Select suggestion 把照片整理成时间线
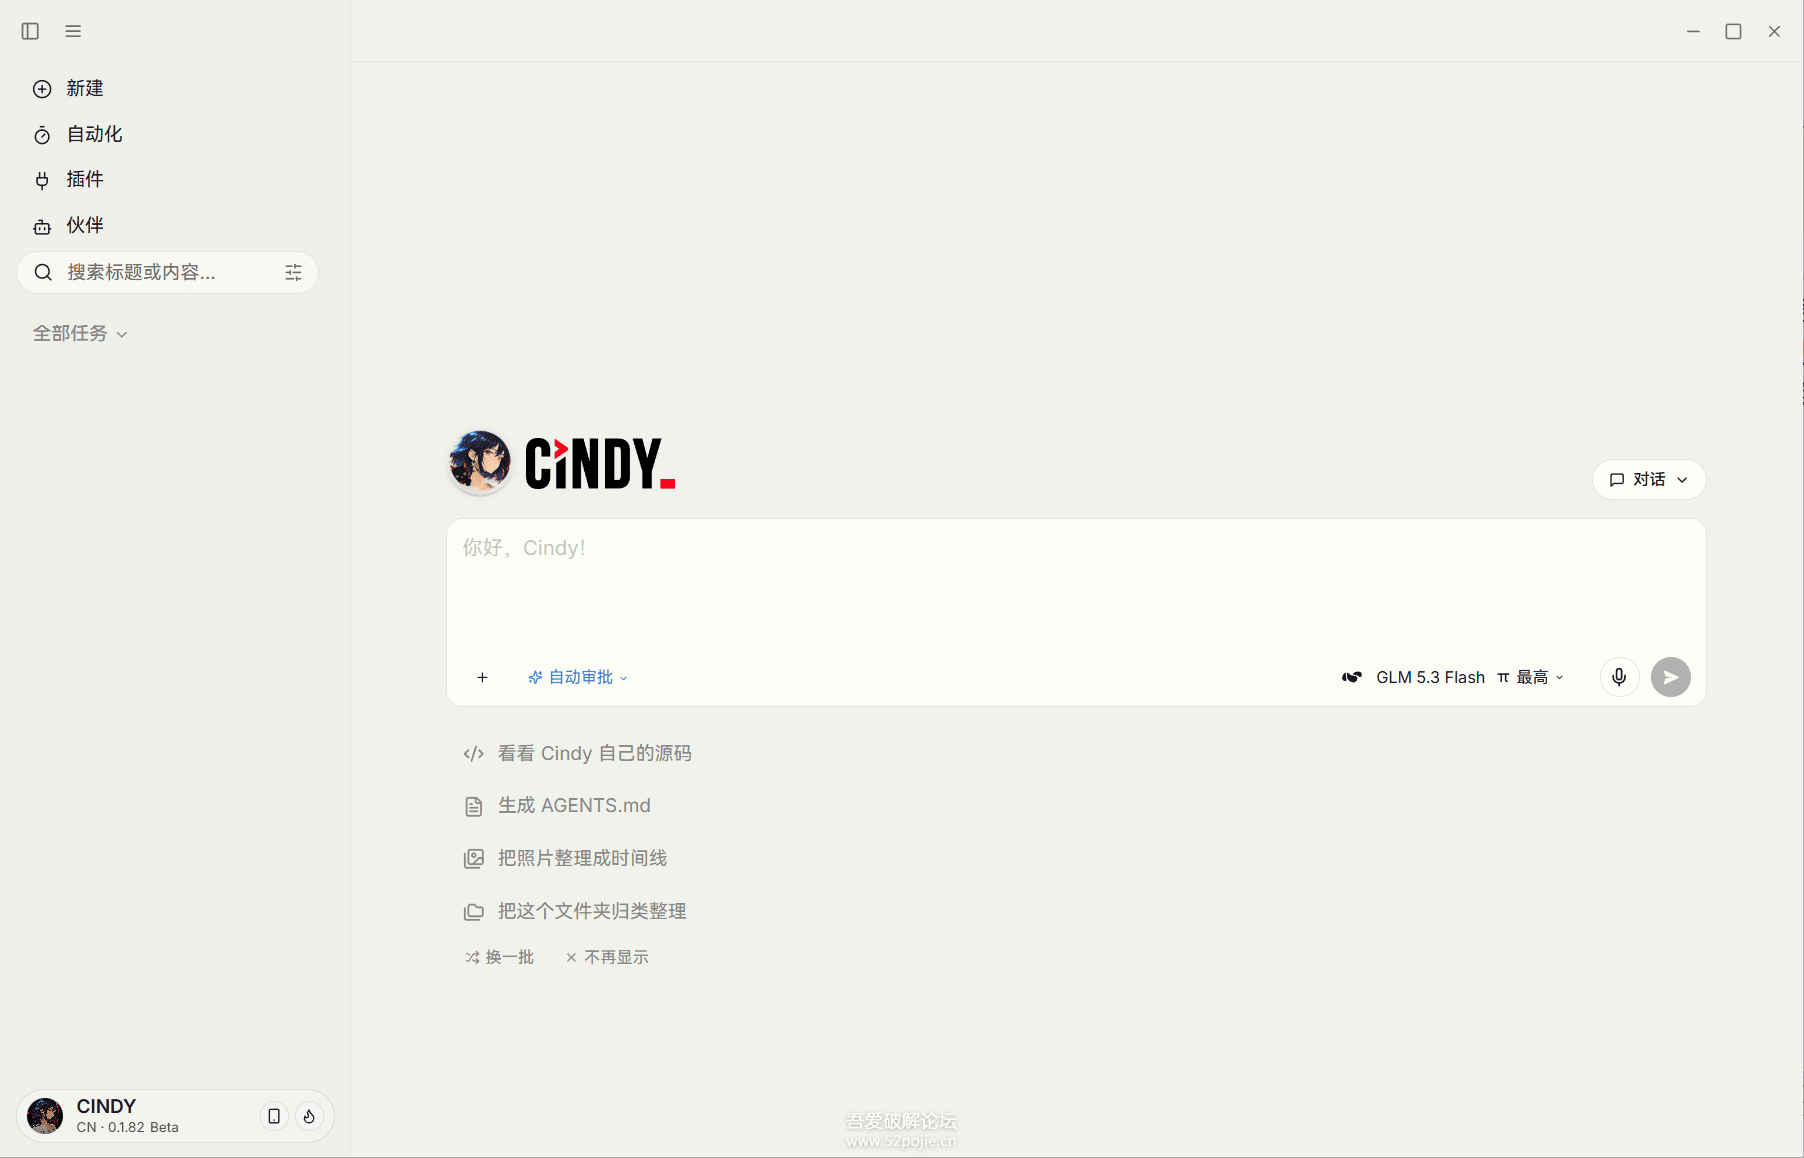The image size is (1804, 1158). (565, 858)
